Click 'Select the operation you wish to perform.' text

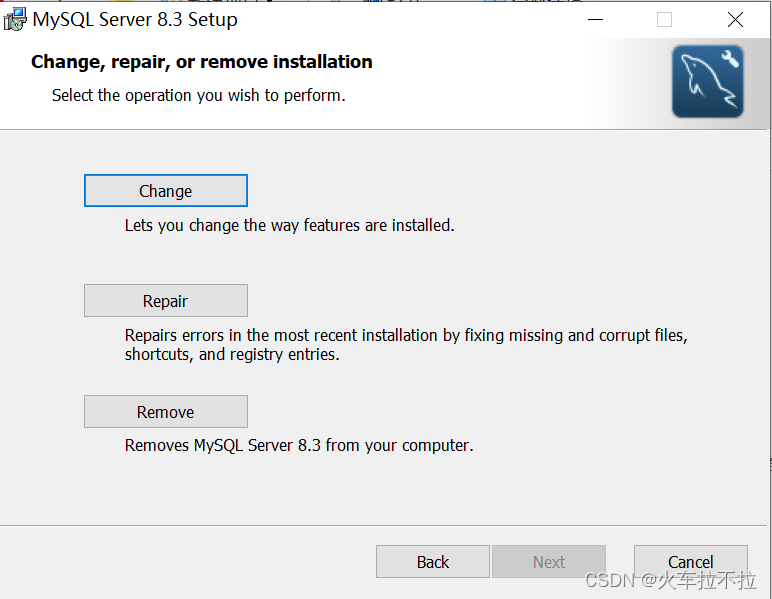tap(198, 95)
